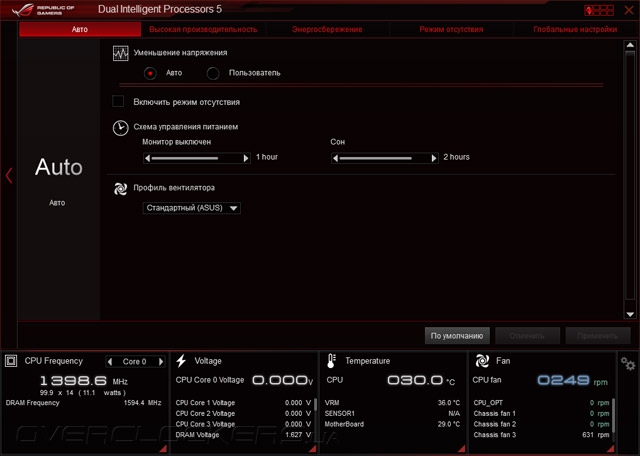Click the SENSOR1 temperature row
This screenshot has width=640, height=456.
[392, 414]
